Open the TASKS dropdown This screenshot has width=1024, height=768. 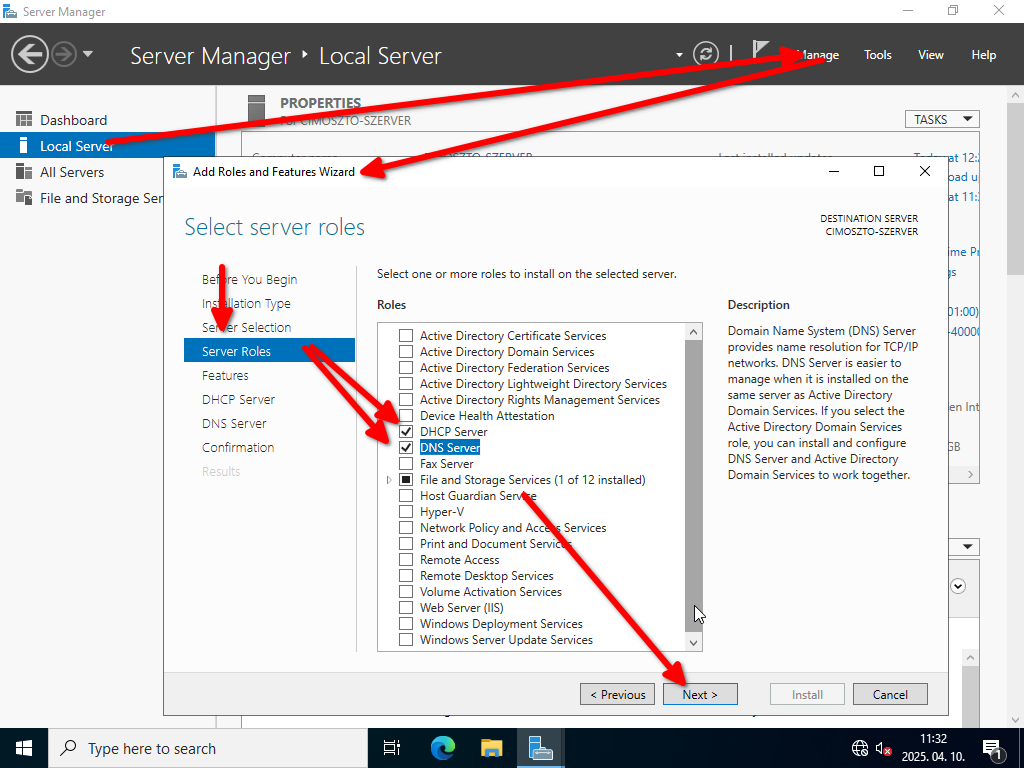(941, 119)
